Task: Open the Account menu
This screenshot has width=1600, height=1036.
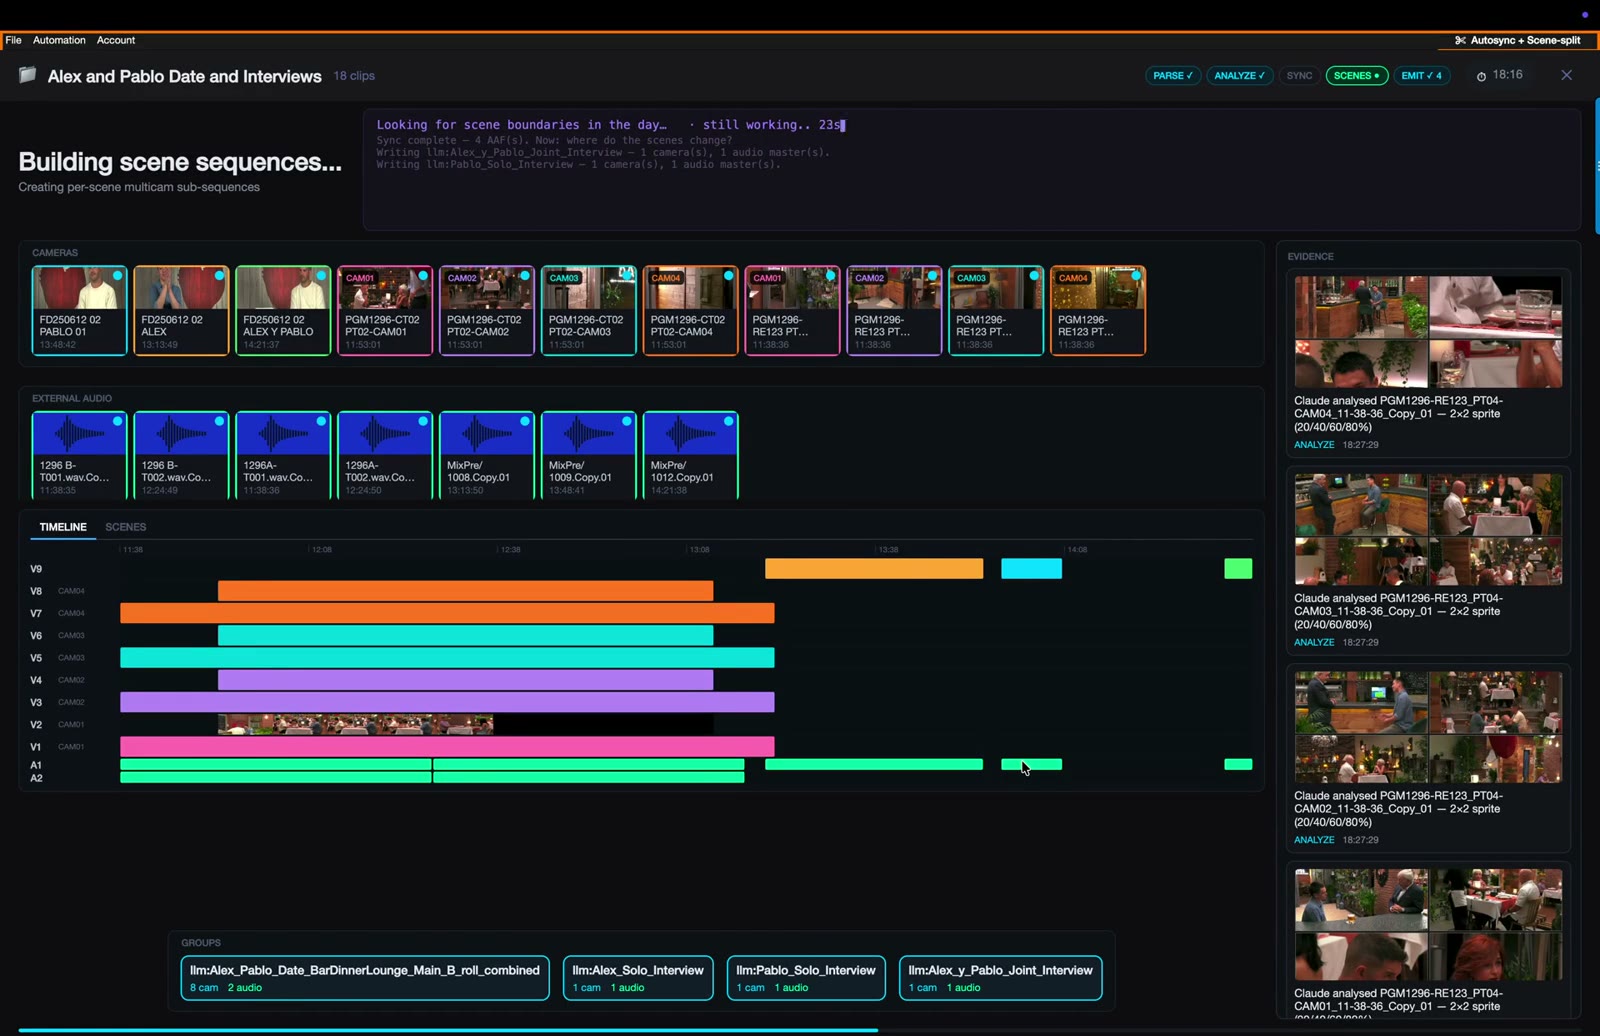Action: coord(116,40)
